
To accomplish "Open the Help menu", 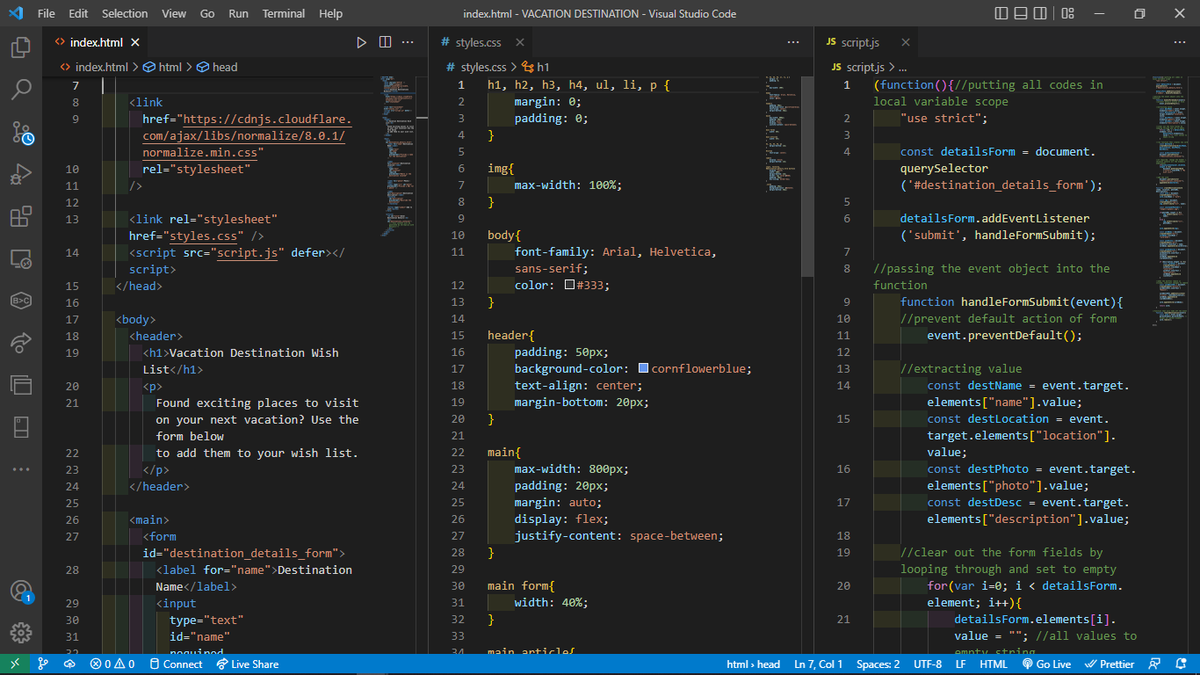I will point(330,14).
